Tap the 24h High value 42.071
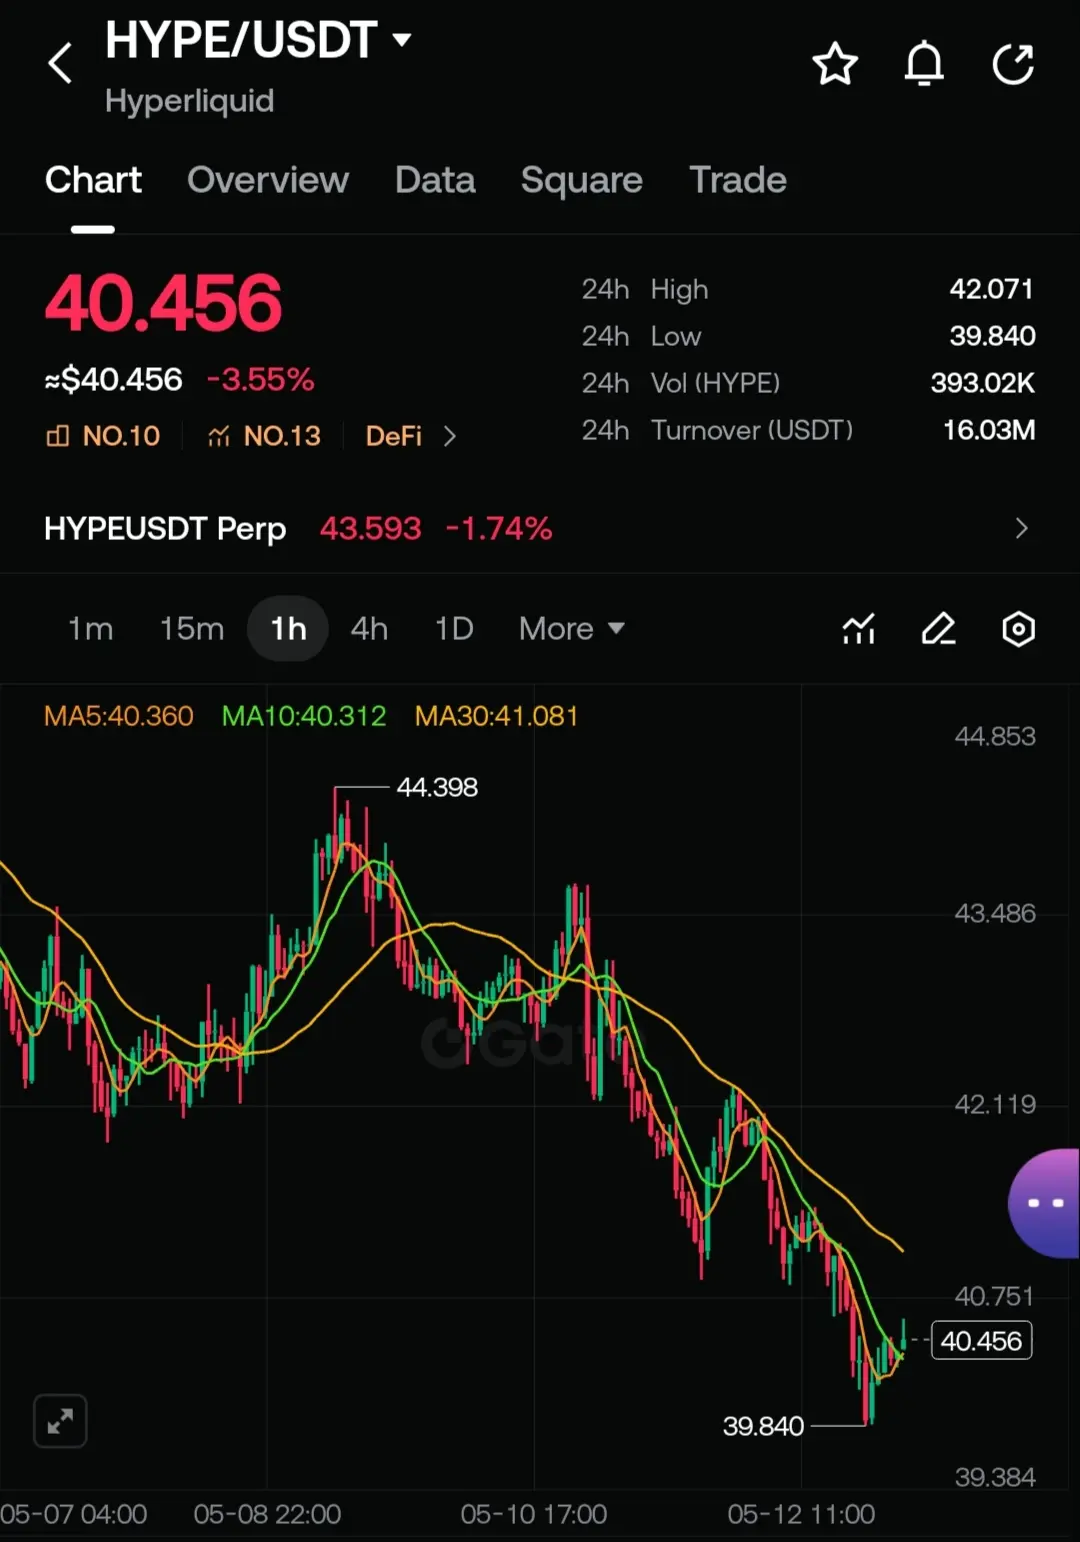This screenshot has width=1080, height=1542. click(x=992, y=289)
